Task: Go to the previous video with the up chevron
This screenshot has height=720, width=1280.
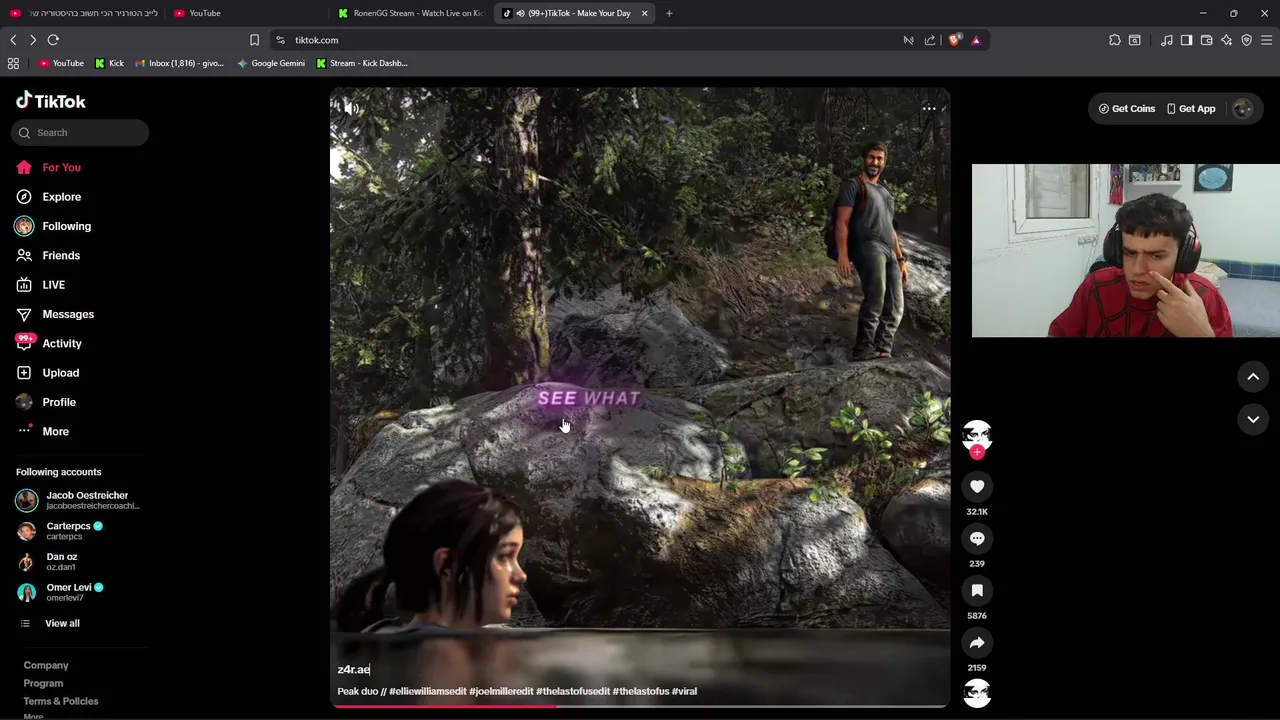Action: point(1253,376)
